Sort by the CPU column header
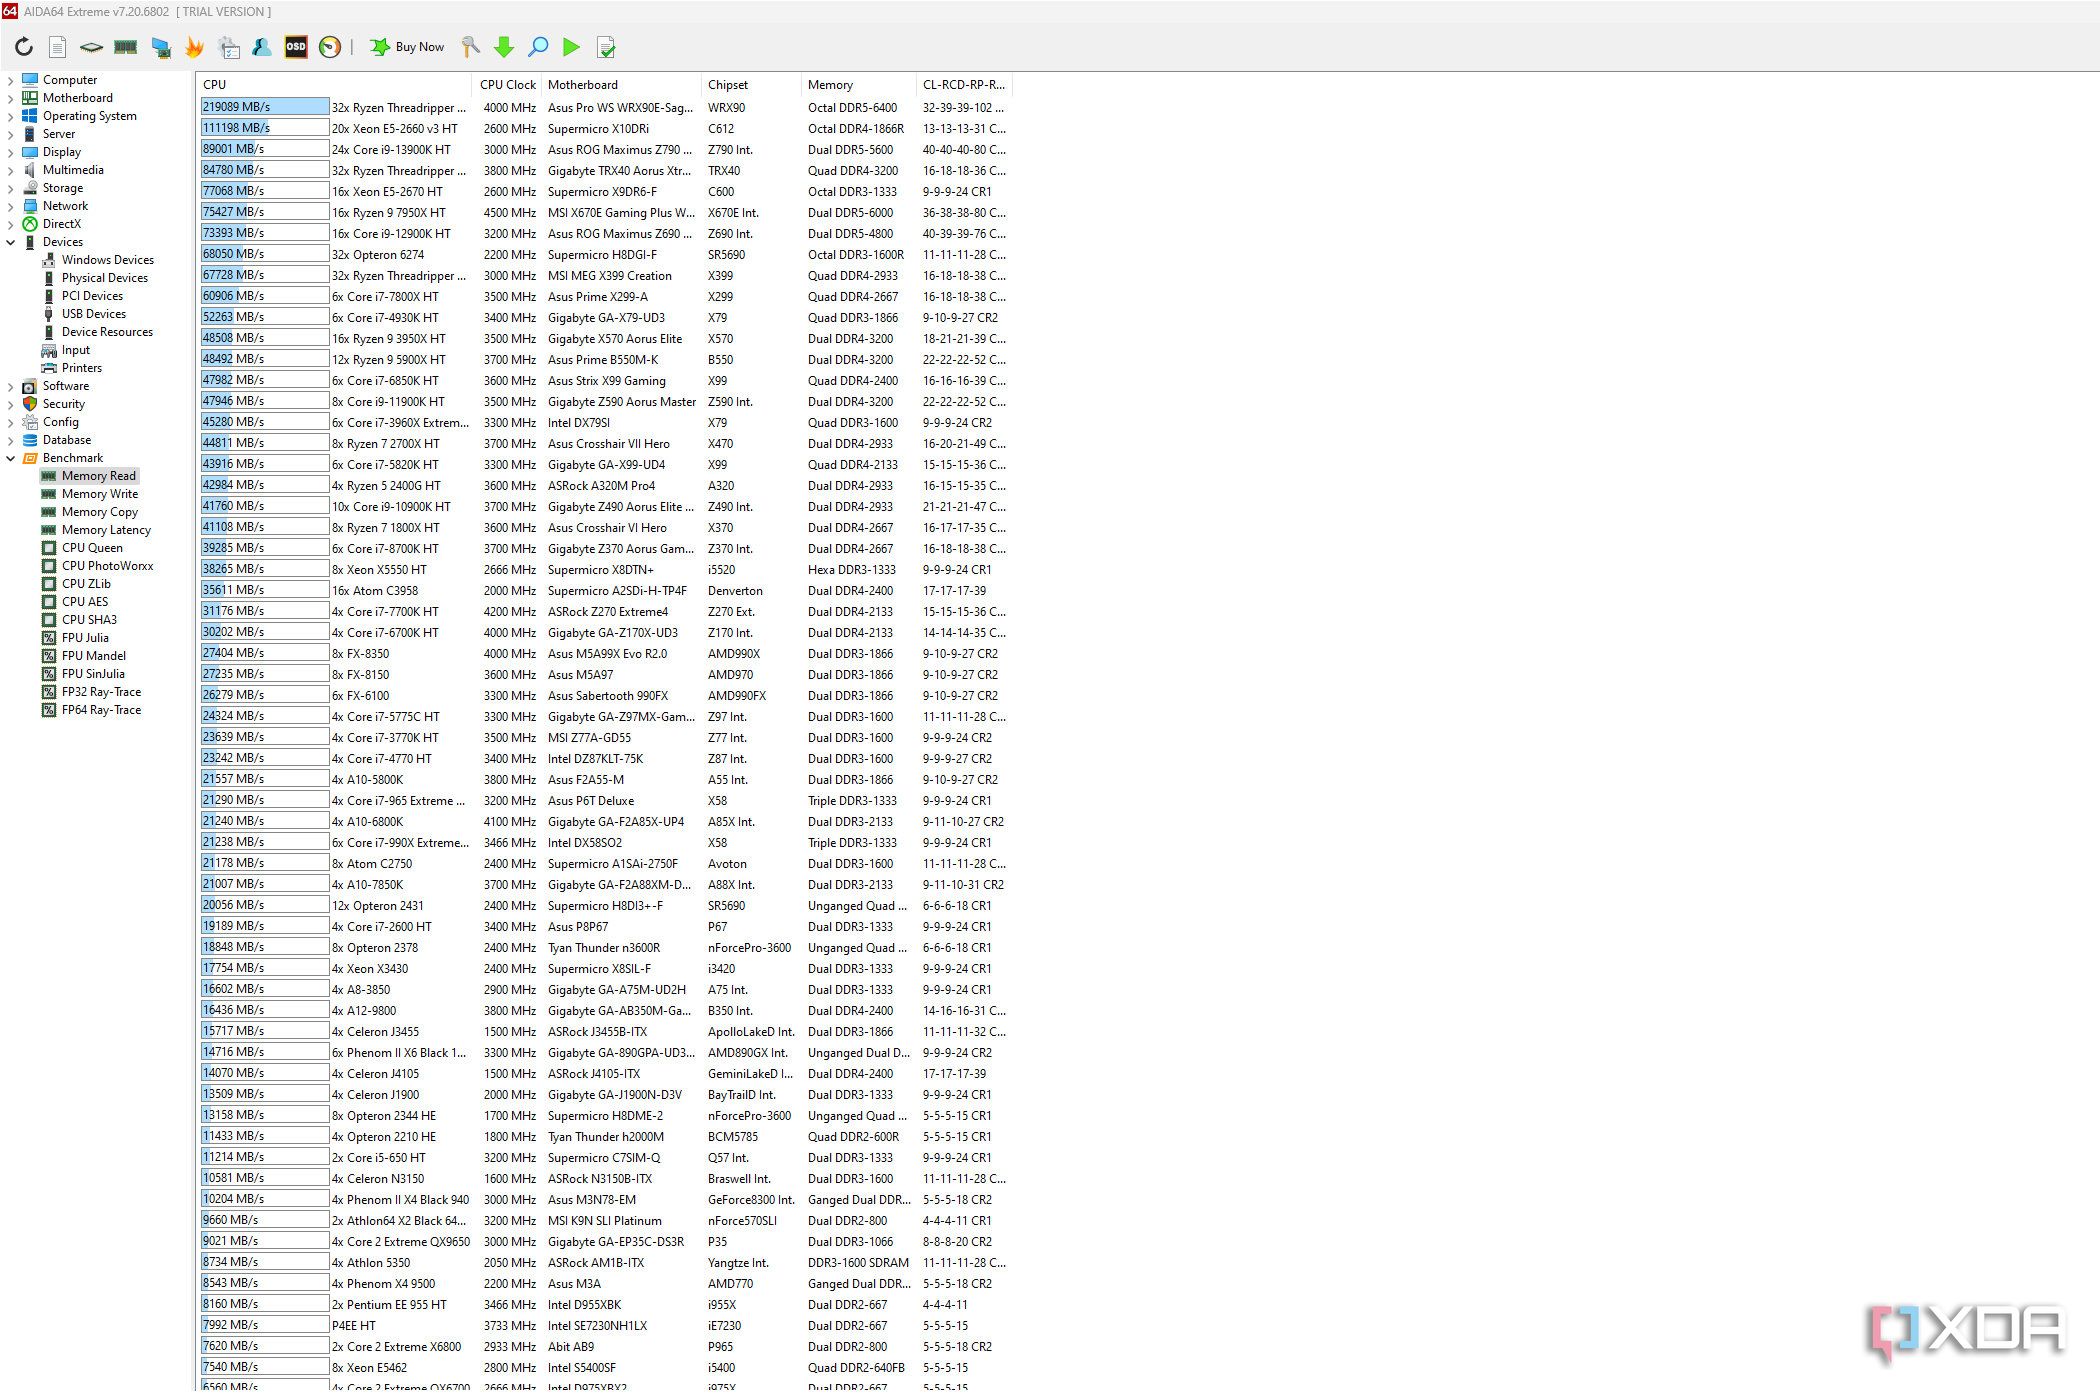The height and width of the screenshot is (1400, 2100). (x=334, y=85)
